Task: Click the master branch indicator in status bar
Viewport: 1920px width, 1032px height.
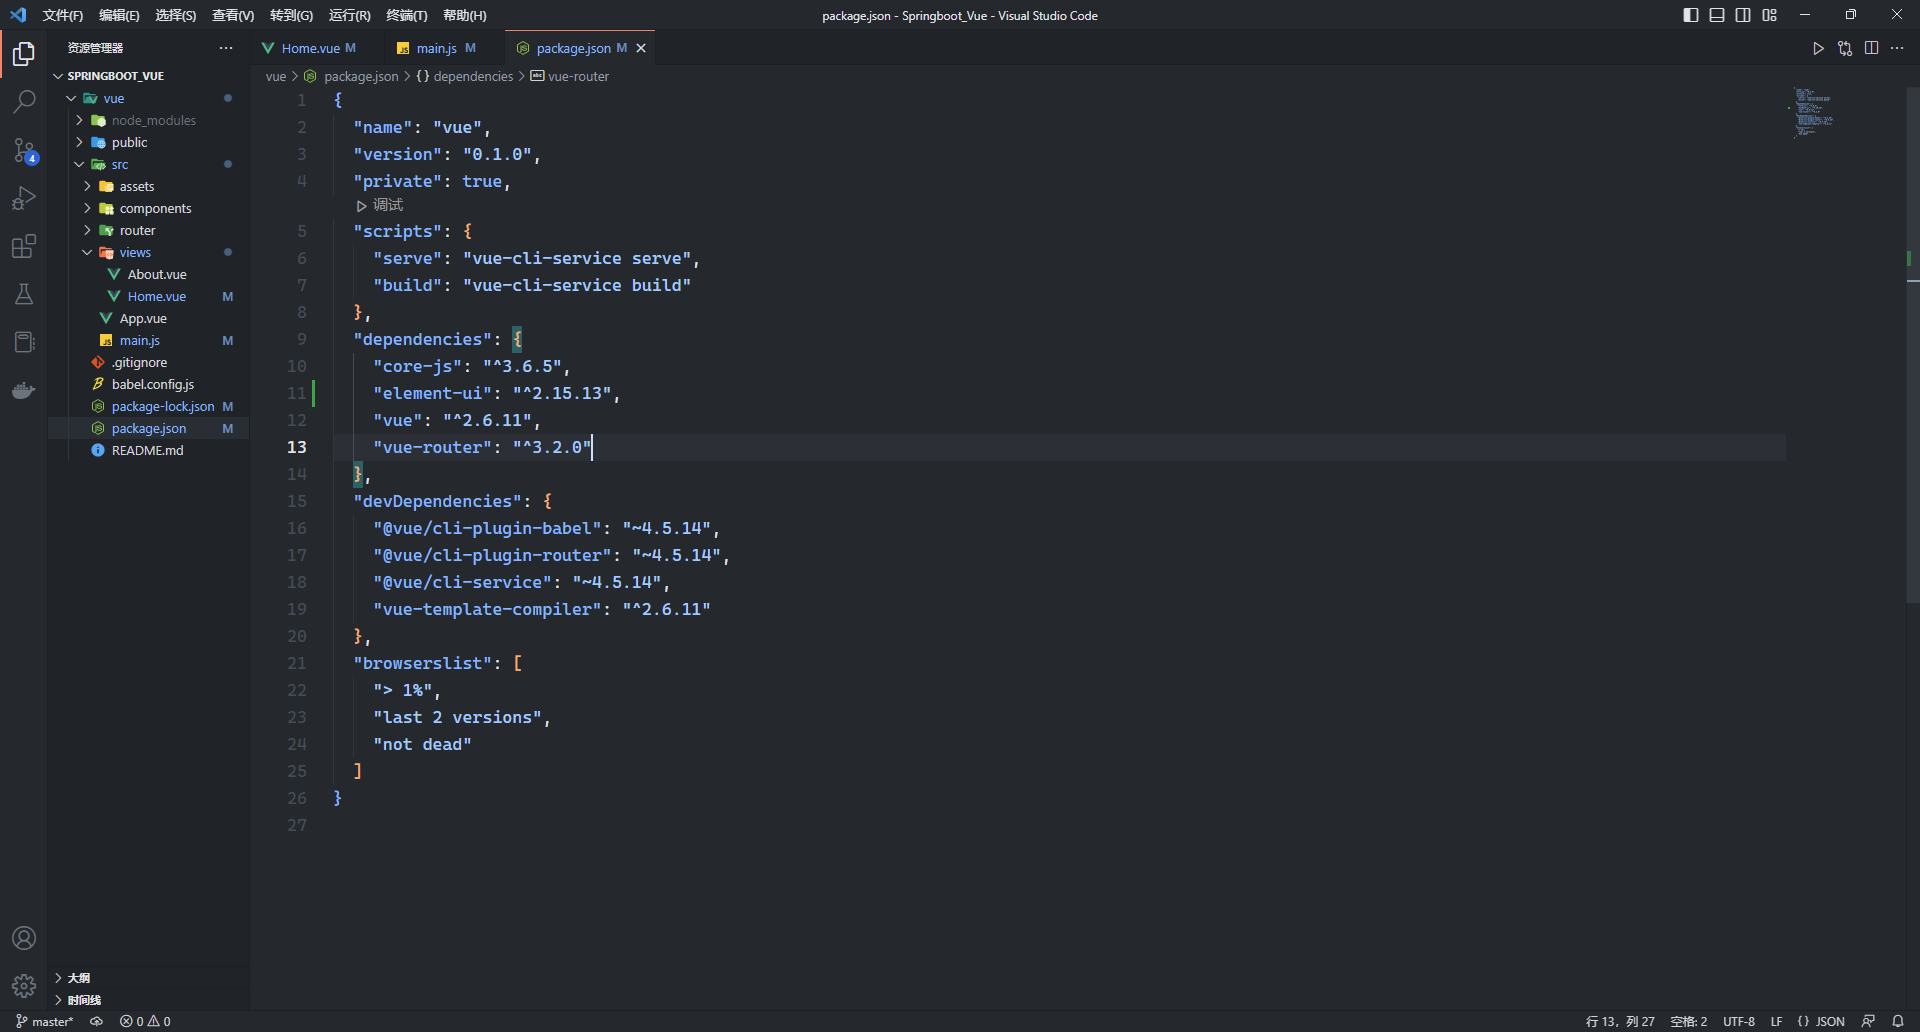Action: point(44,1021)
